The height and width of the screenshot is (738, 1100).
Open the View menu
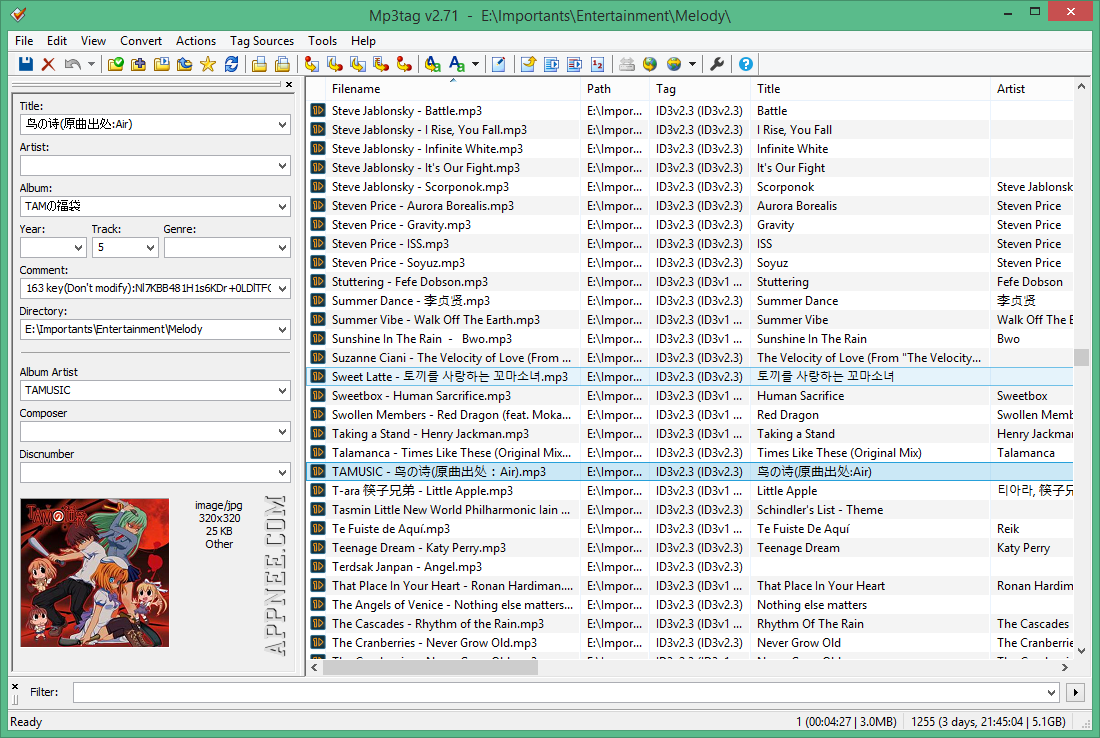point(93,41)
